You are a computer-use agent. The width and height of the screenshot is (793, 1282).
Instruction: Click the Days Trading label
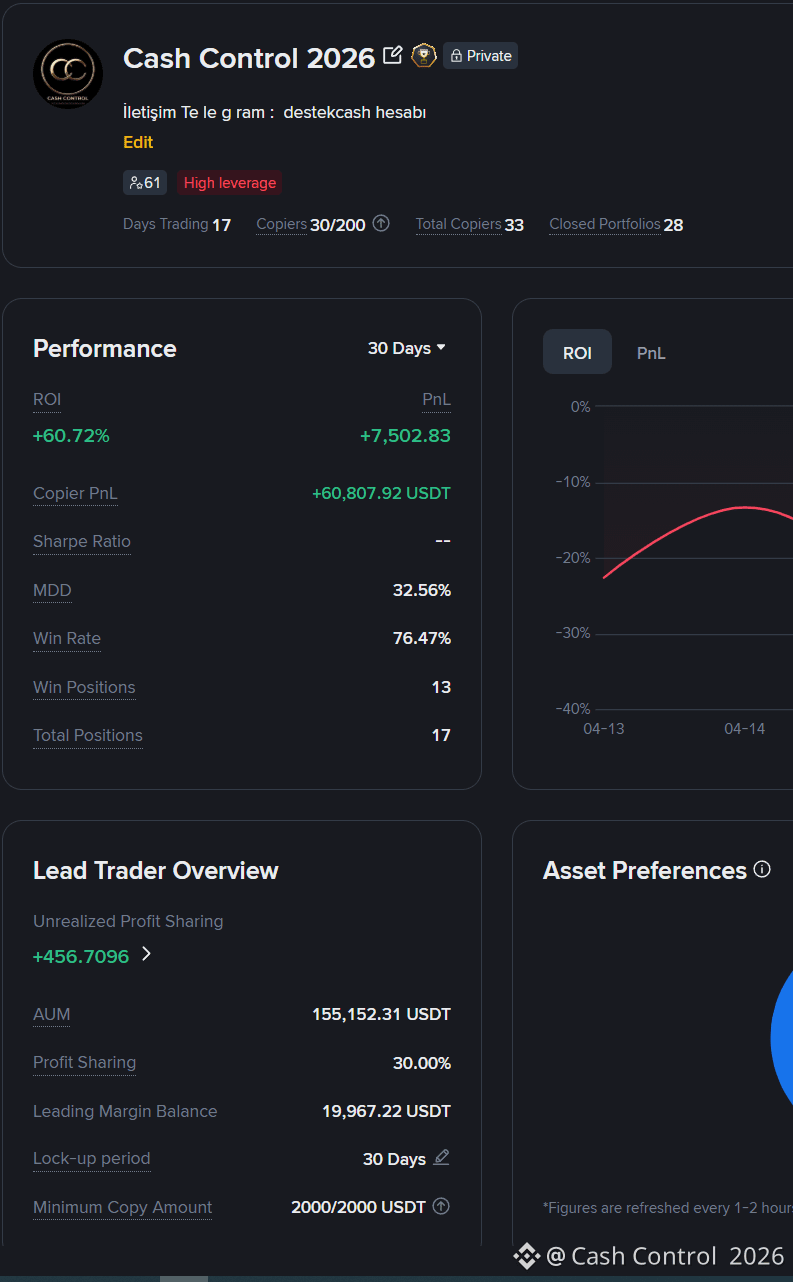166,224
